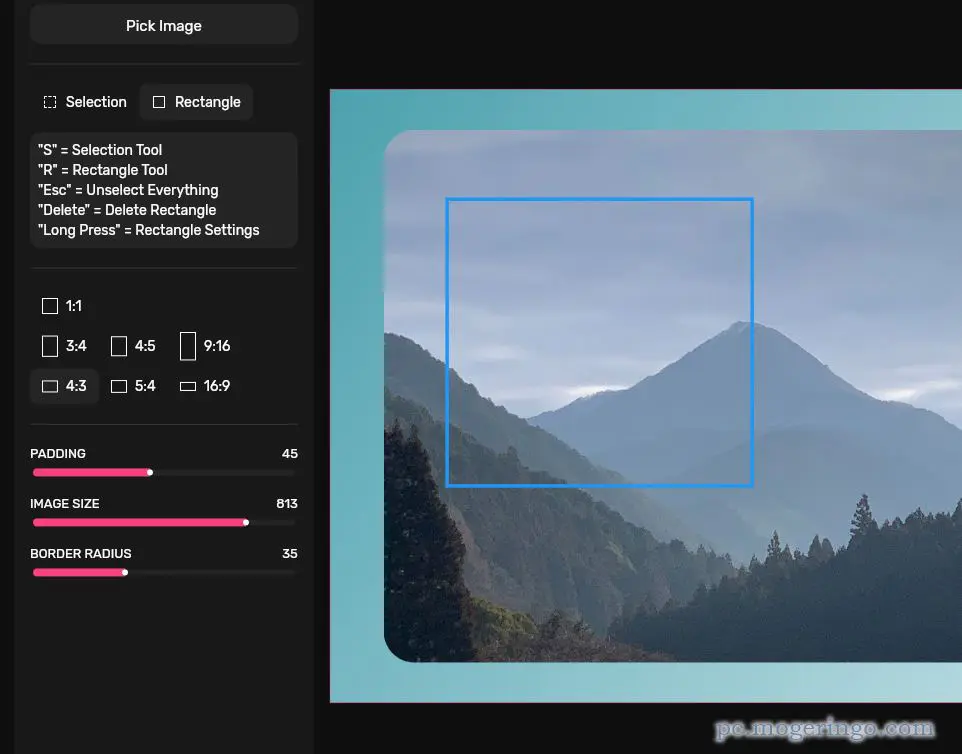962x754 pixels.
Task: Click the 3:4 ratio label
Action: [76, 346]
